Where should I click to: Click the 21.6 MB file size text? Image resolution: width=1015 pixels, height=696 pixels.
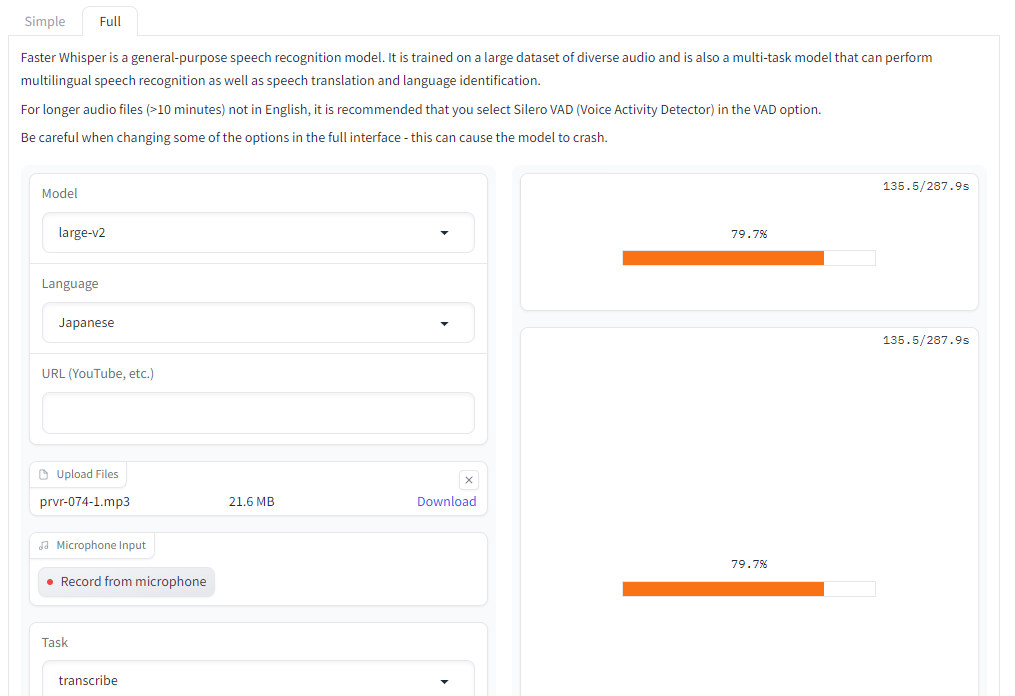point(251,501)
